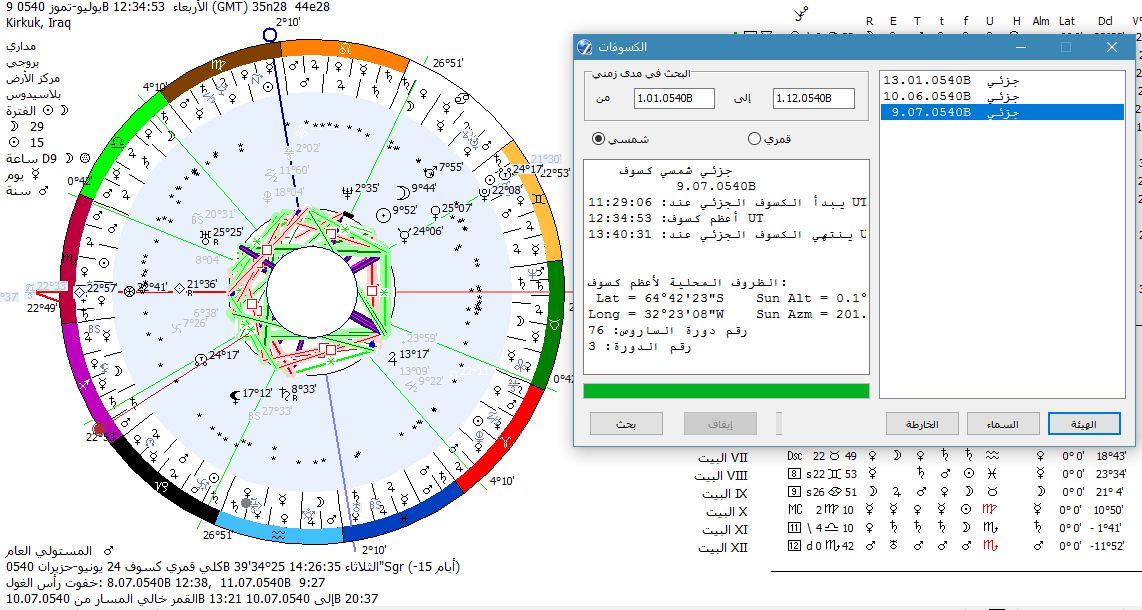Screen dimensions: 1142x610
Task: Click the الخارطة map button
Action: (922, 424)
